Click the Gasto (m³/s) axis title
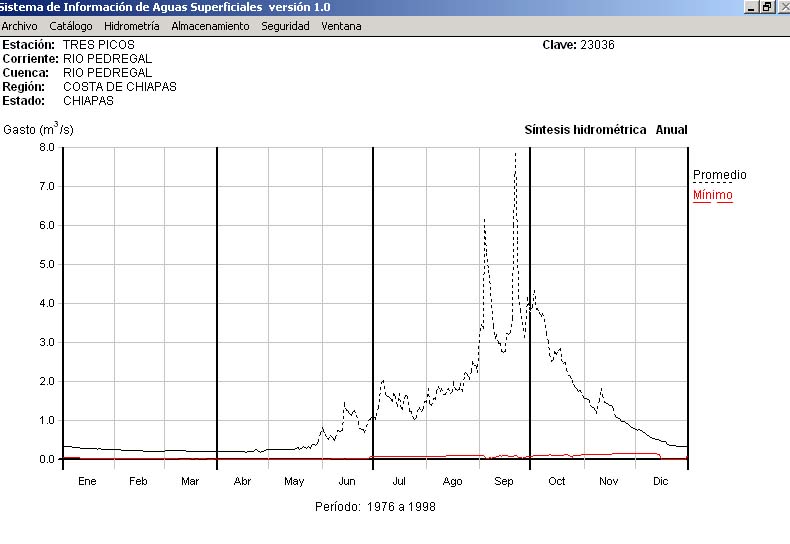The image size is (790, 544). pos(39,130)
